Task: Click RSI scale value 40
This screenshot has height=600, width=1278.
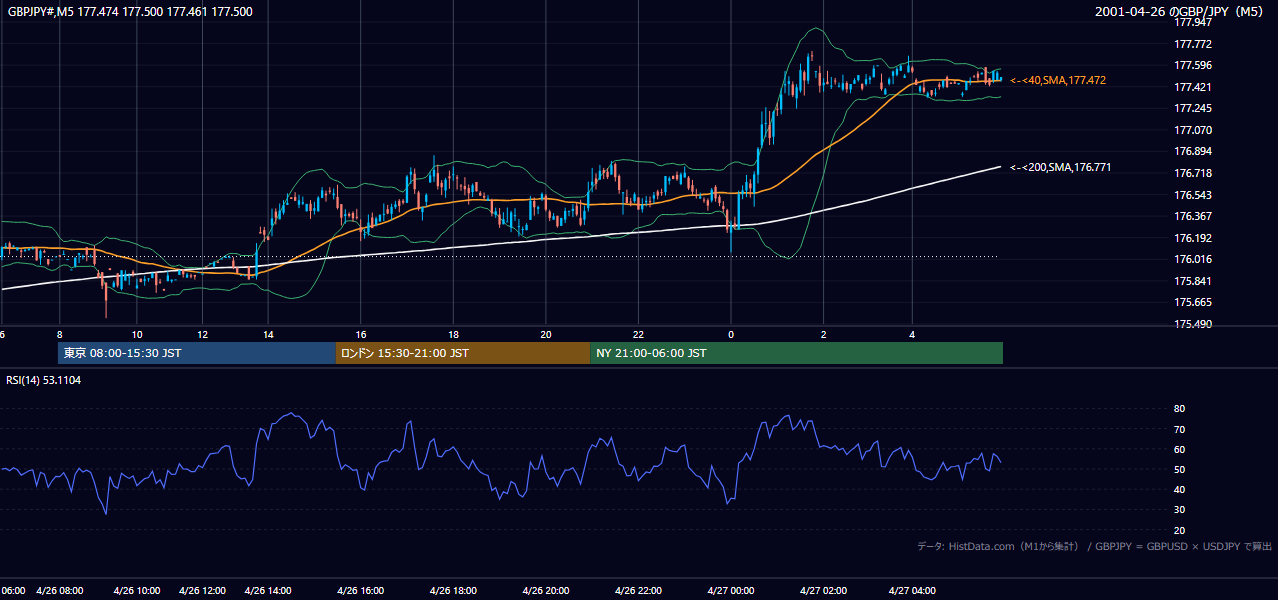Action: (x=1179, y=489)
